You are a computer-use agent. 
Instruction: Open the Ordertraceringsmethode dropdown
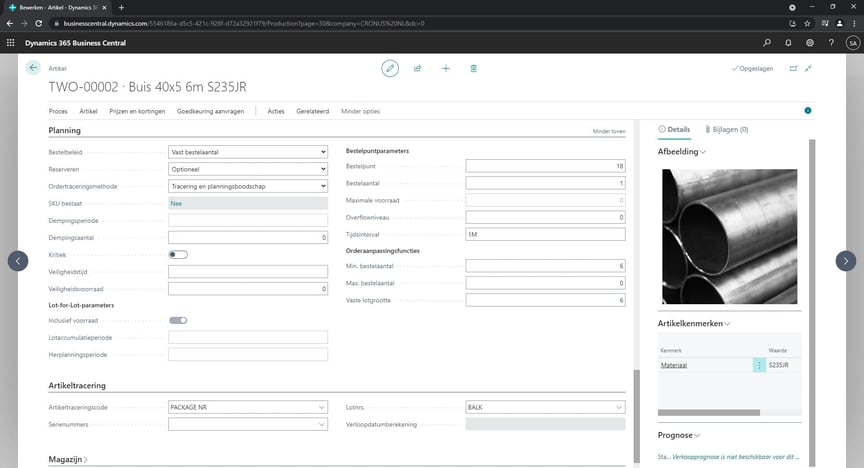[248, 186]
